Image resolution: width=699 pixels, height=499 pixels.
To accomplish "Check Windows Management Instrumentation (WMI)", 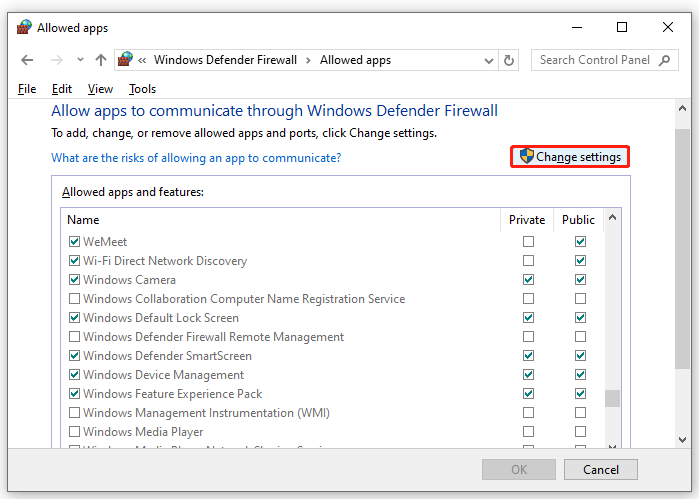I will (x=74, y=412).
